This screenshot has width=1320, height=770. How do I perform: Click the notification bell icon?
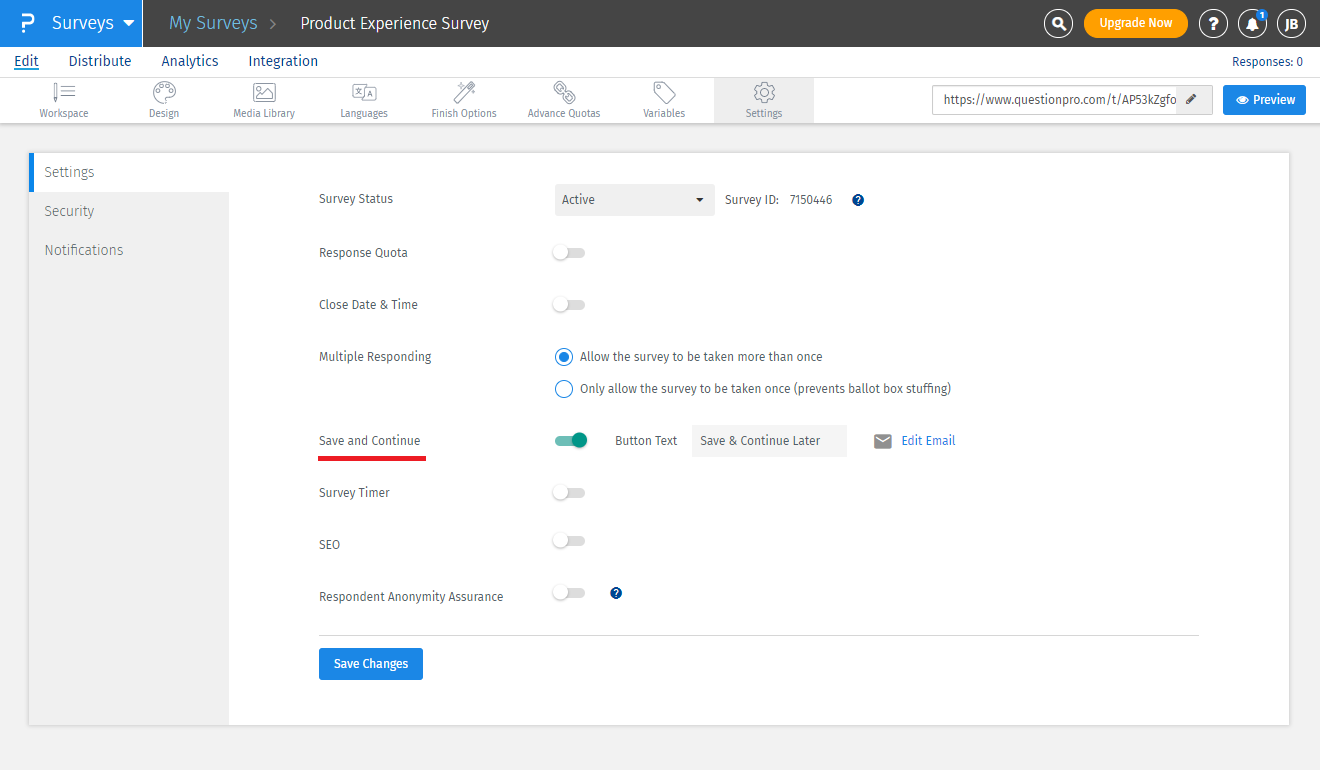1252,23
